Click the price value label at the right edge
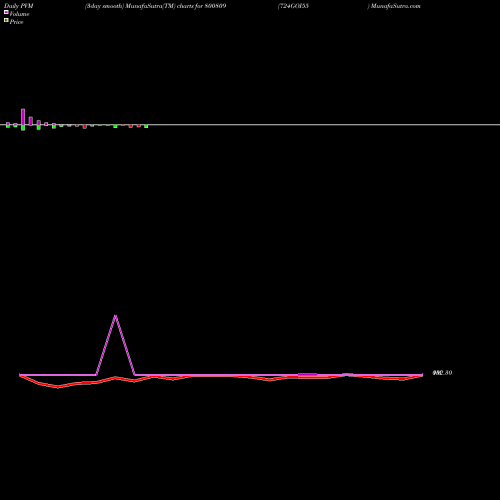The image size is (500, 500). (x=442, y=373)
